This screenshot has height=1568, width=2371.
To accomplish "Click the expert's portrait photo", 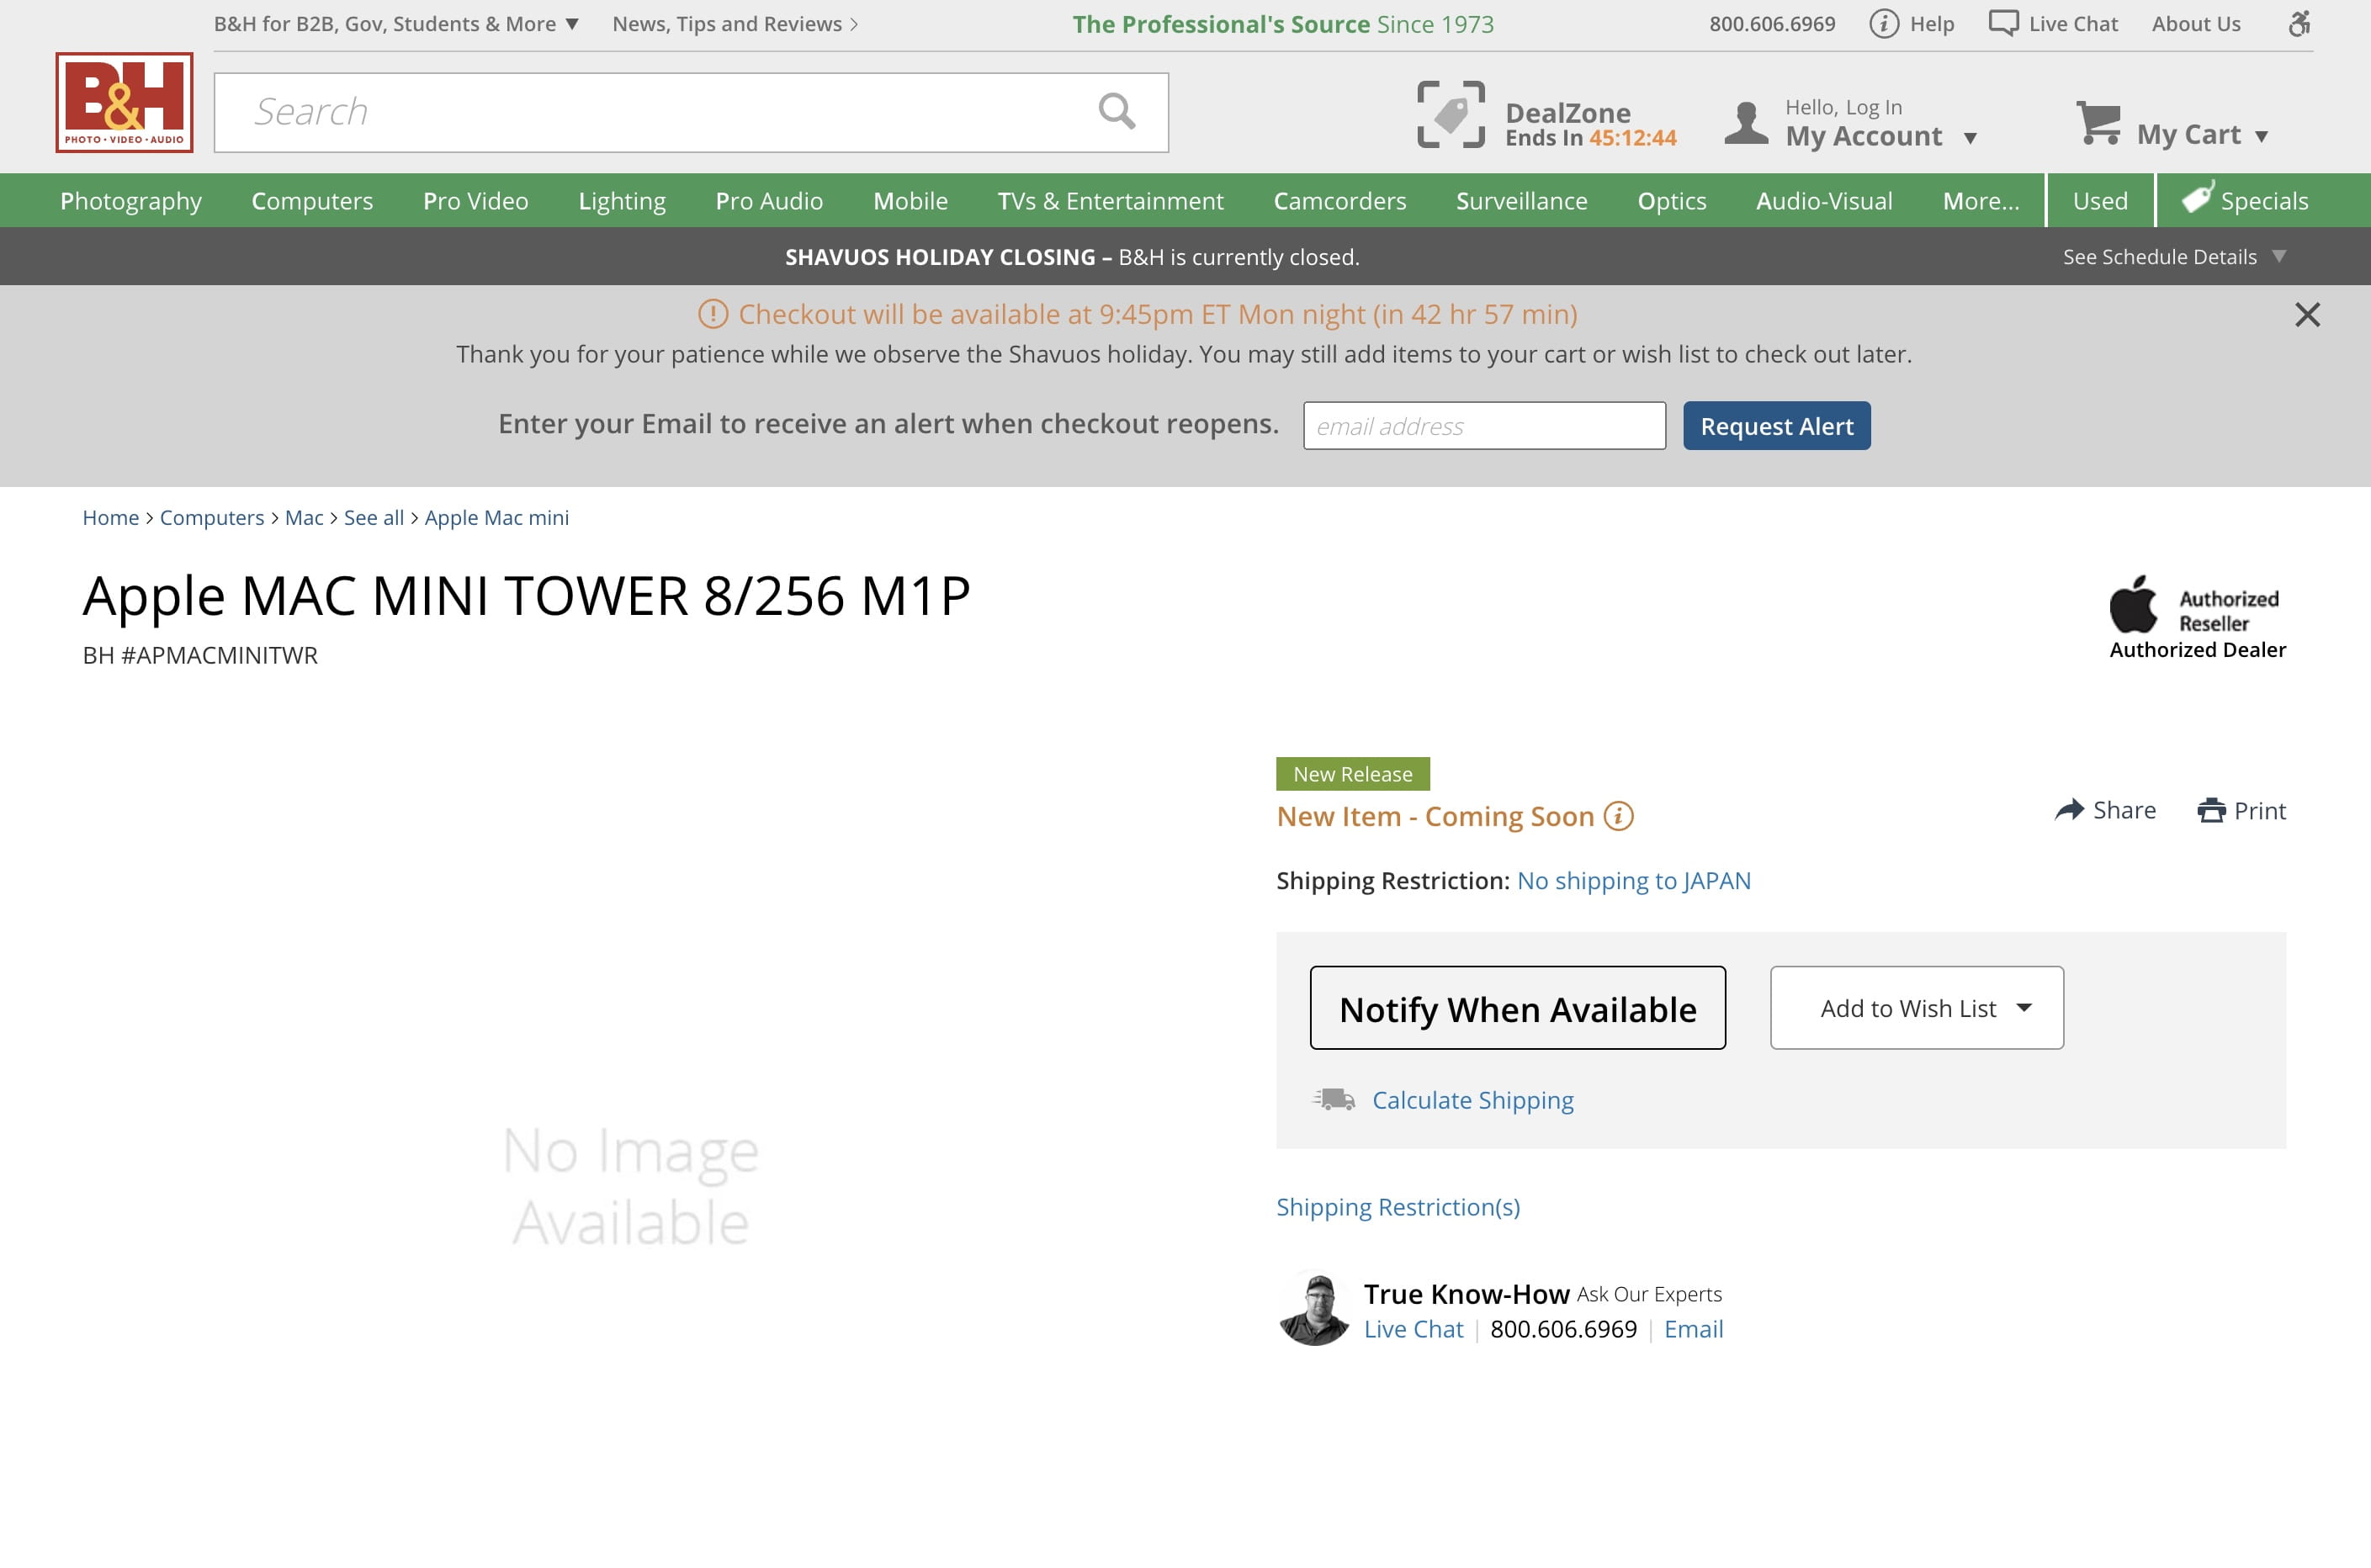I will pyautogui.click(x=1314, y=1309).
